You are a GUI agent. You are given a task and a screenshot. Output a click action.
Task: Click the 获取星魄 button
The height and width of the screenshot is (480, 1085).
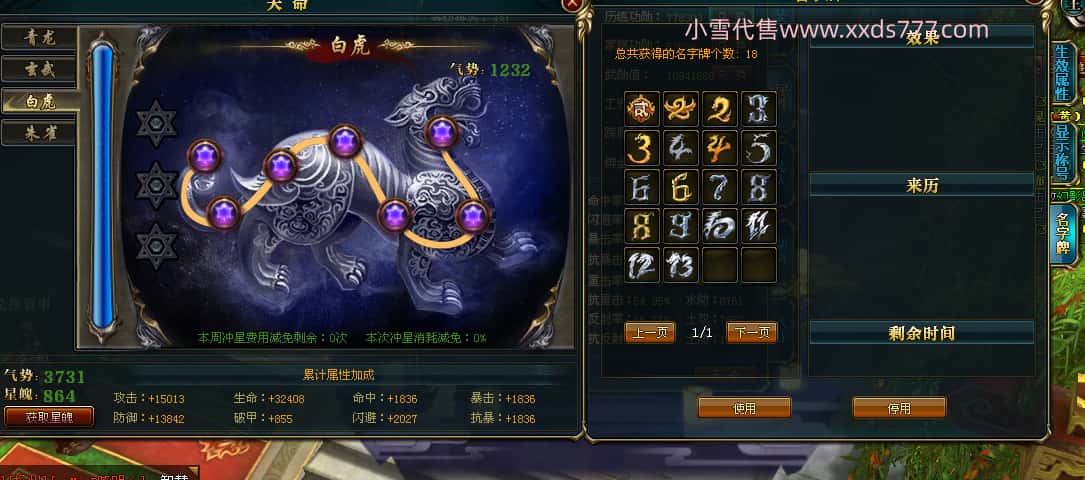pos(49,417)
